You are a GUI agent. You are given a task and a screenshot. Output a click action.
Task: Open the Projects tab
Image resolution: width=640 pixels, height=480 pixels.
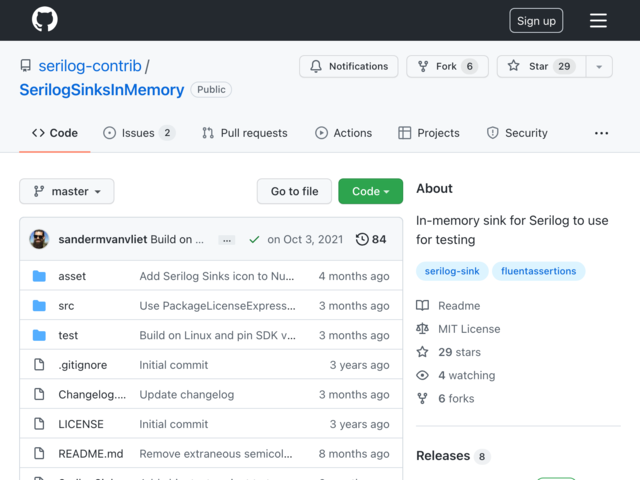coord(429,133)
